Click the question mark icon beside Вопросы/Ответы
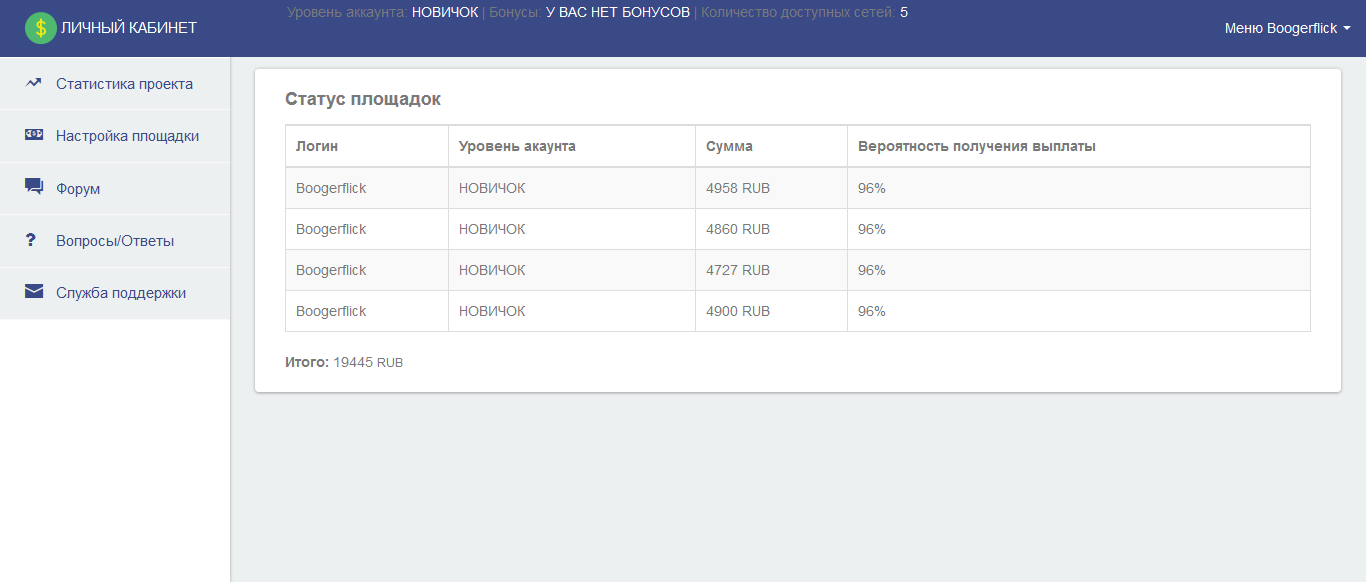The image size is (1366, 582). 31,240
